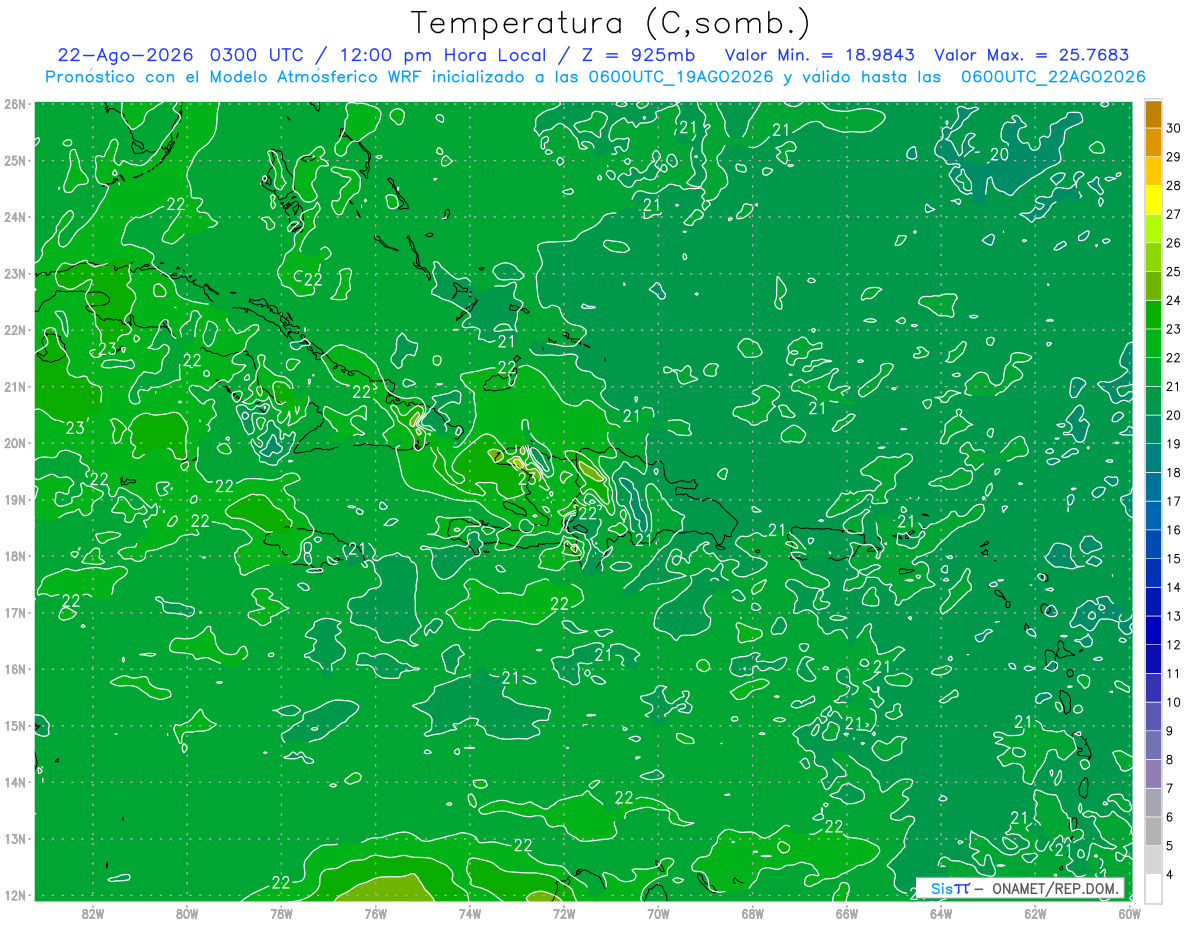Click the legend value 19

pyautogui.click(x=1174, y=444)
